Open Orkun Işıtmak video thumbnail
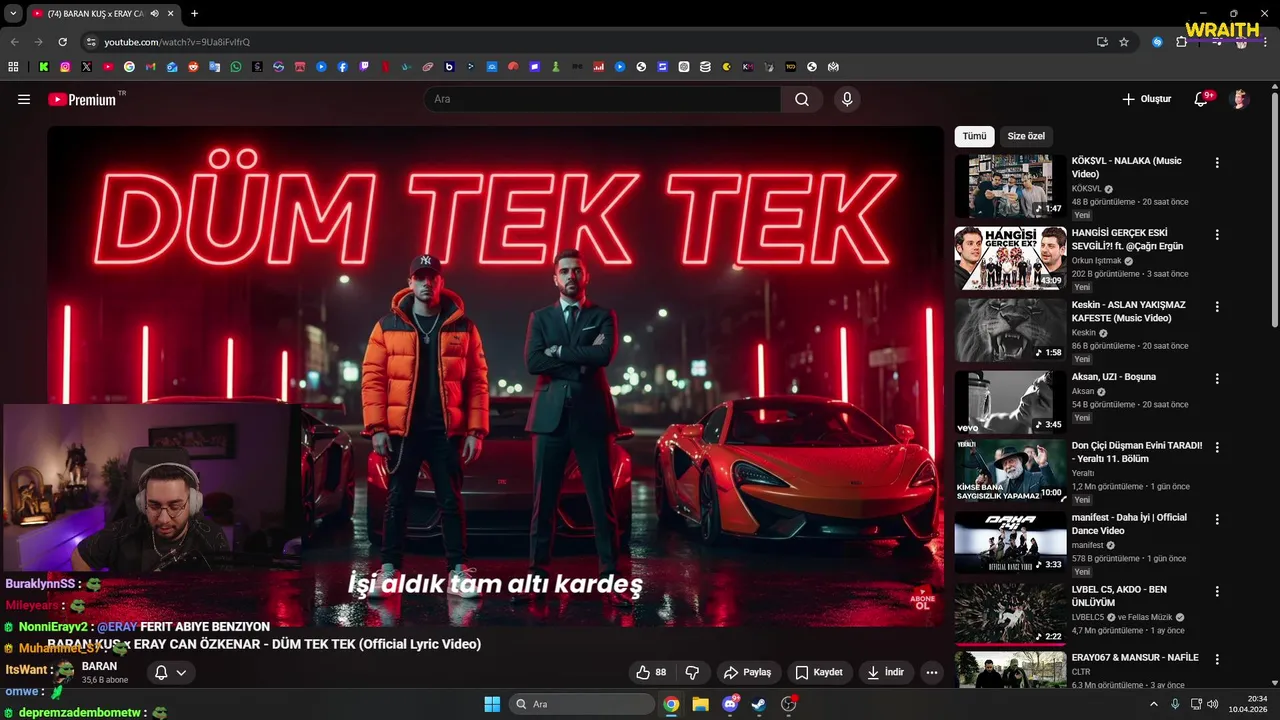Screen dimensions: 1280x720 point(1010,258)
